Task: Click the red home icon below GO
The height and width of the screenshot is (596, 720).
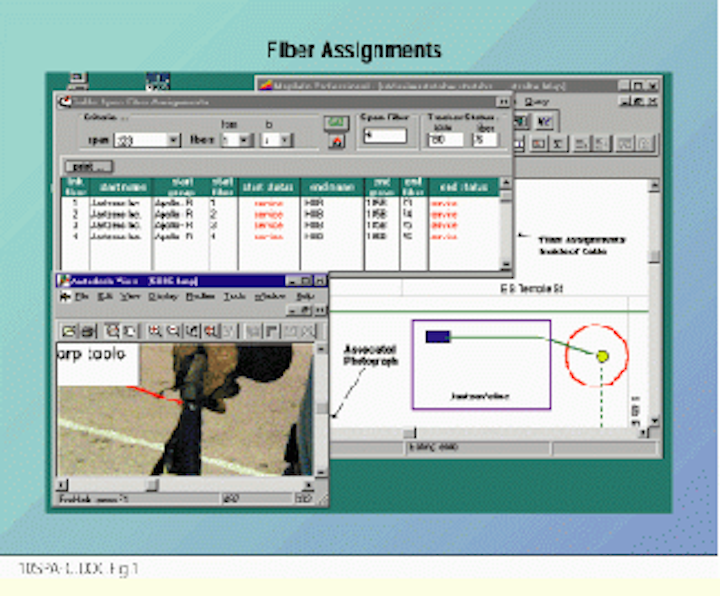Action: pos(337,142)
